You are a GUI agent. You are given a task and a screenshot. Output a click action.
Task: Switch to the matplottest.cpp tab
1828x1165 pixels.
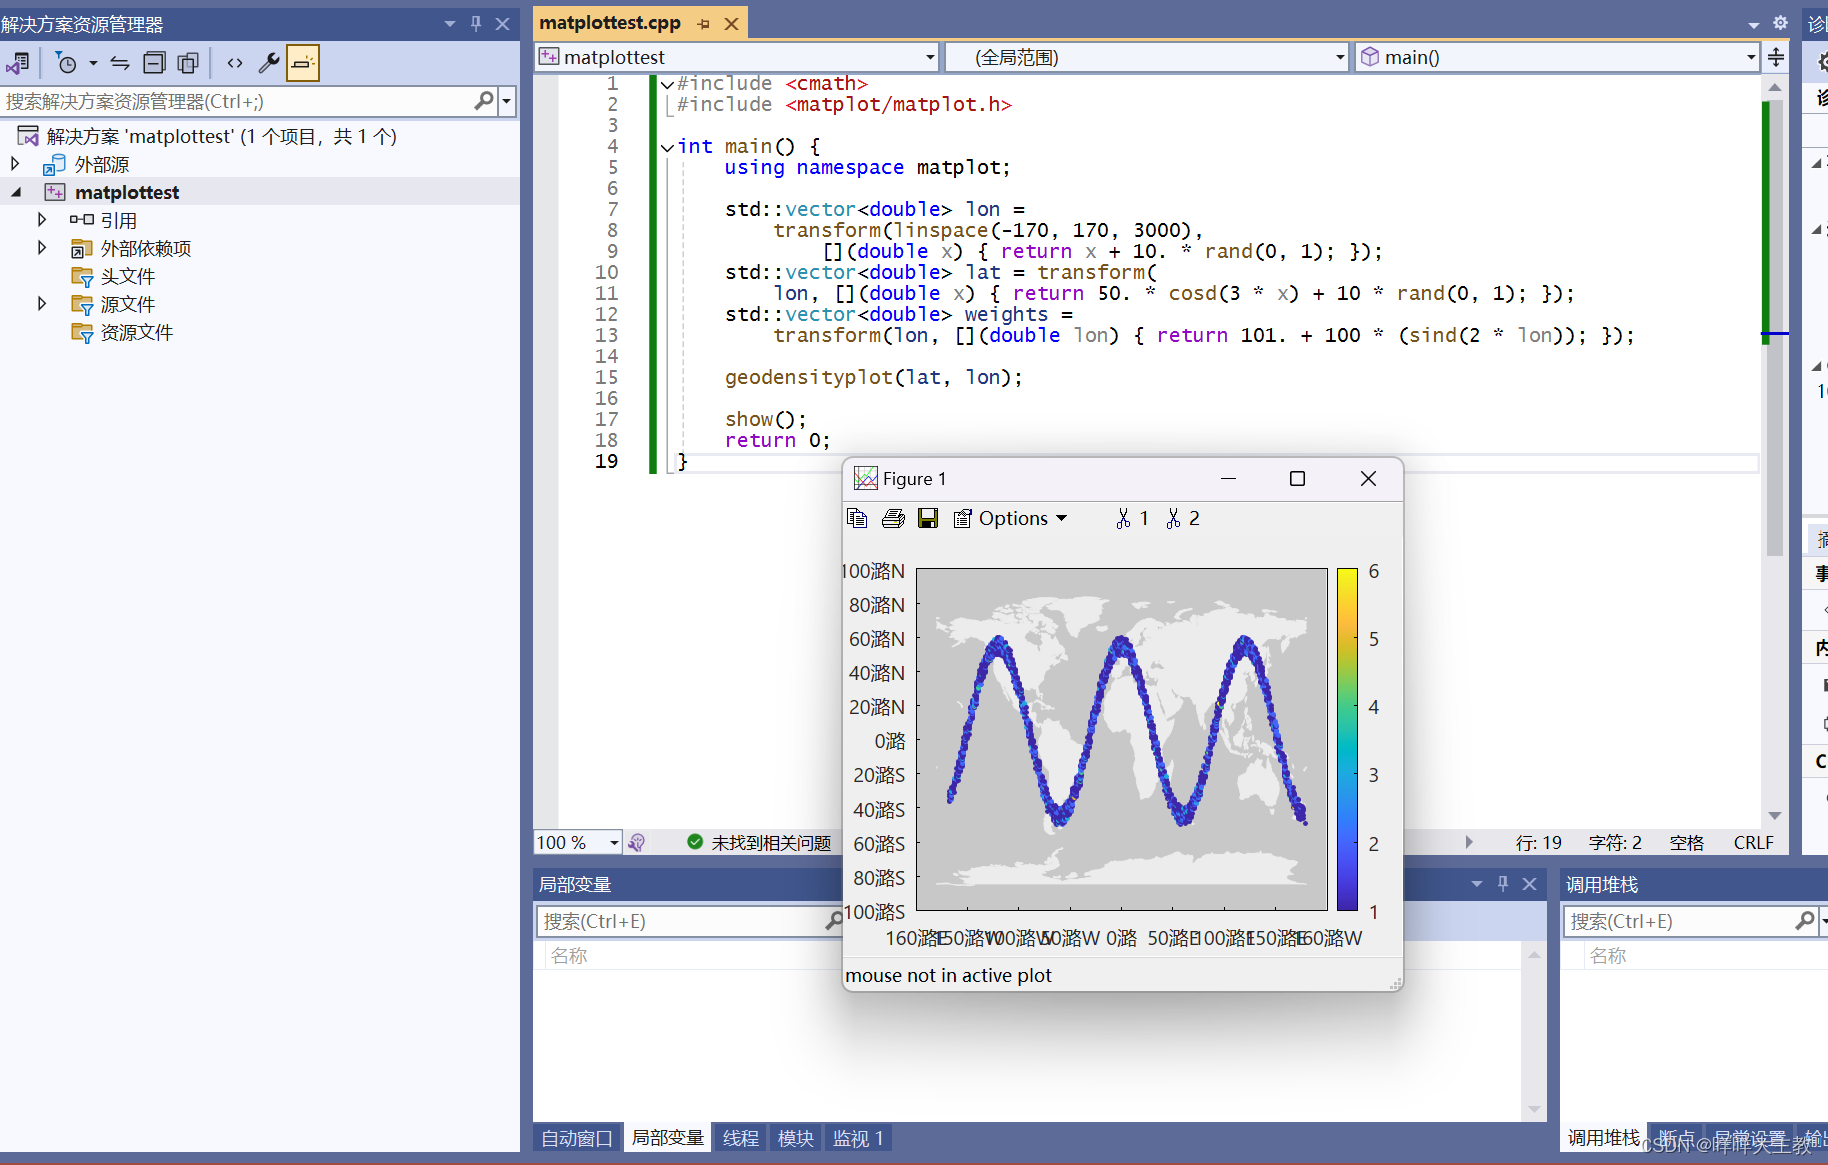pyautogui.click(x=610, y=23)
